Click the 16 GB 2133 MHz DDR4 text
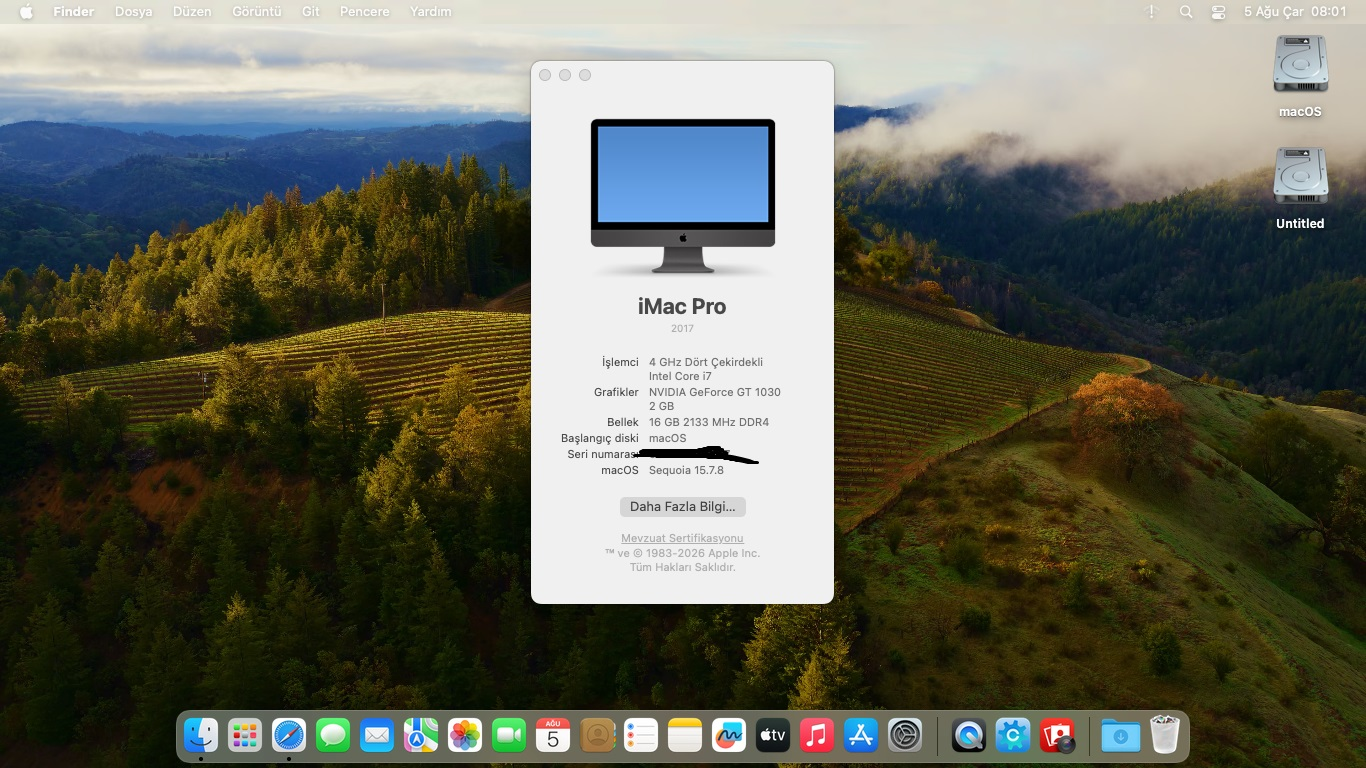This screenshot has height=768, width=1366. coord(709,422)
